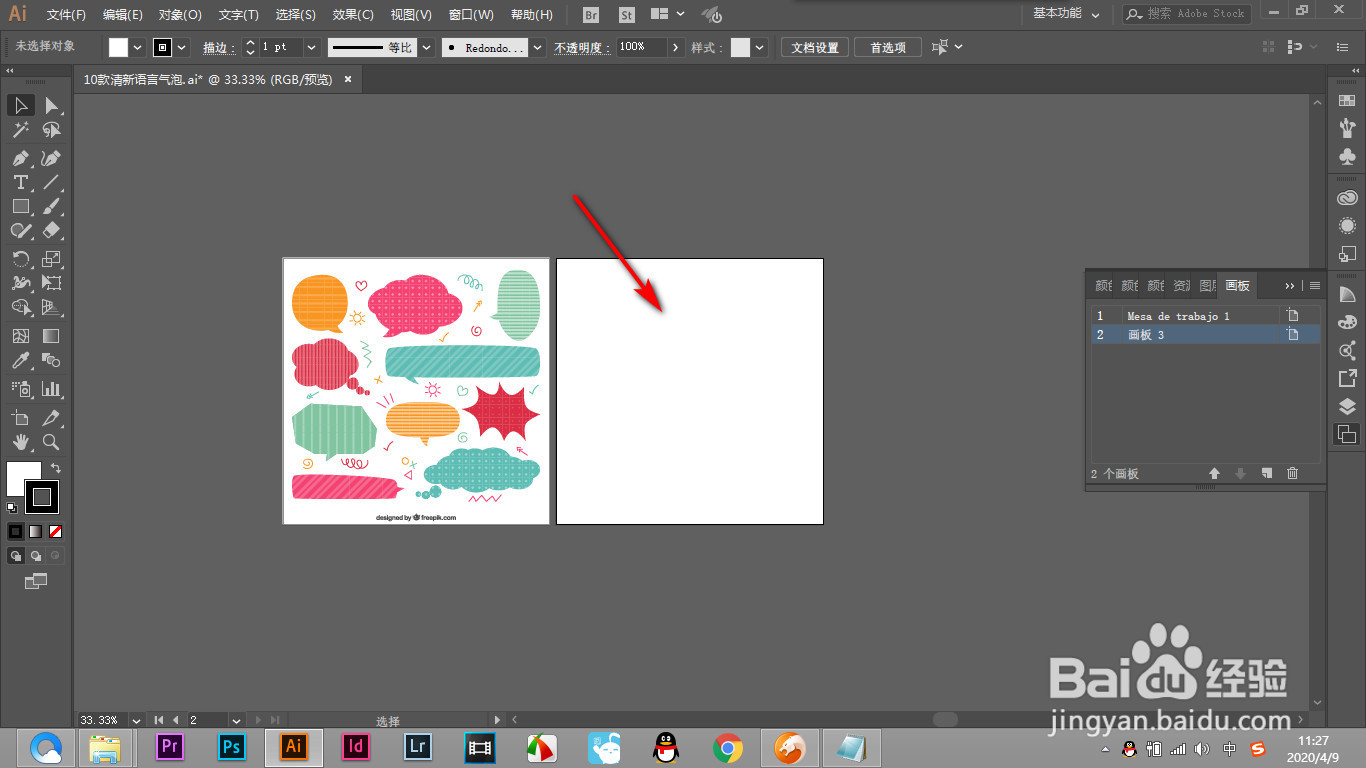Open workspace switcher 基本功能 dropdown
Image resolution: width=1366 pixels, height=768 pixels.
point(1066,14)
